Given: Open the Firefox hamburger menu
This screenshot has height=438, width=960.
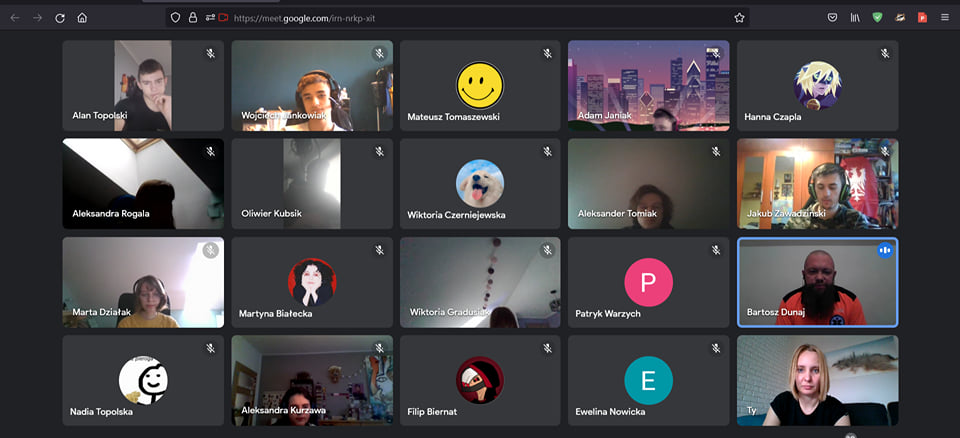Looking at the screenshot, I should (x=945, y=17).
